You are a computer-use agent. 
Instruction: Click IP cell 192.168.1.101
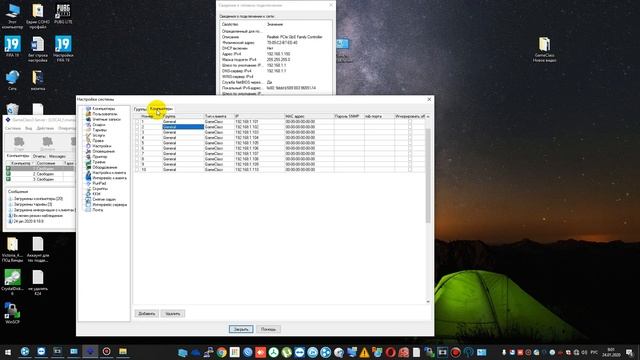259,122
